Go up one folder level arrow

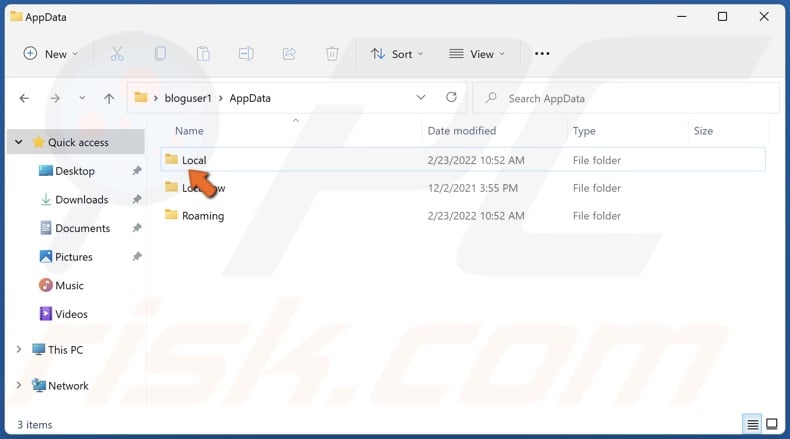(109, 98)
